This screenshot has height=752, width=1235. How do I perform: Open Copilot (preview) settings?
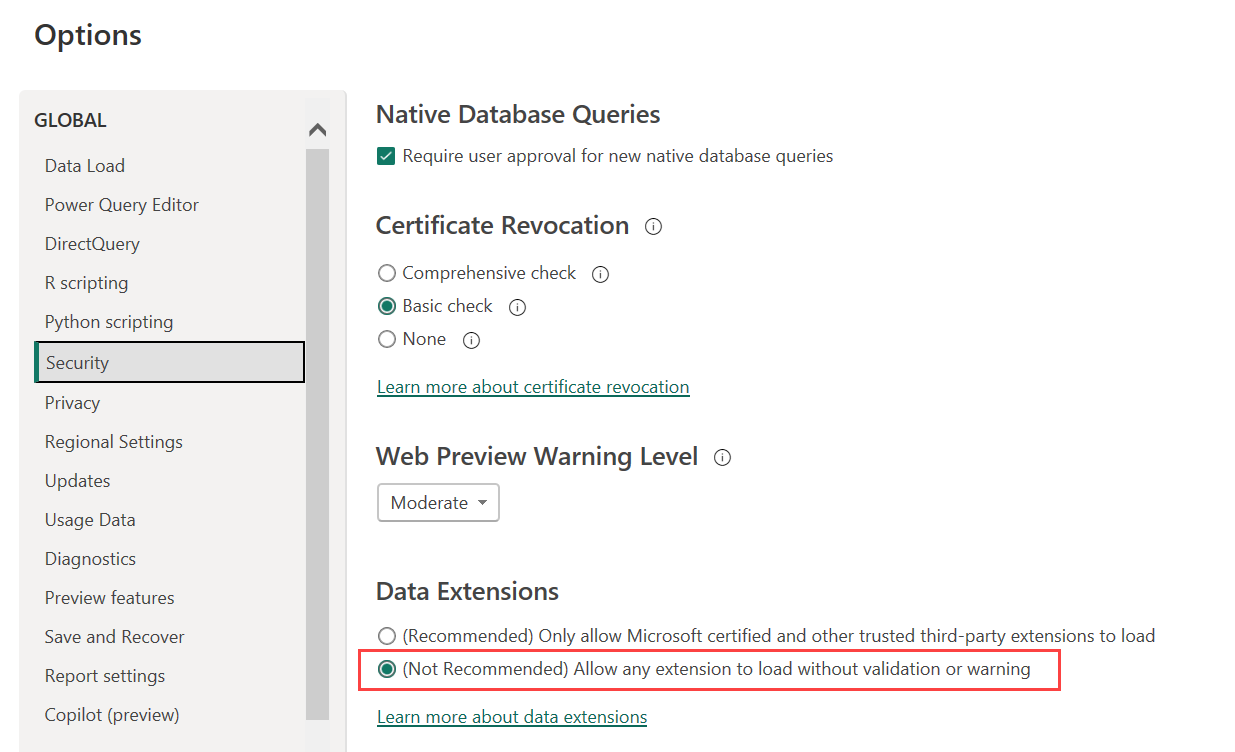112,715
